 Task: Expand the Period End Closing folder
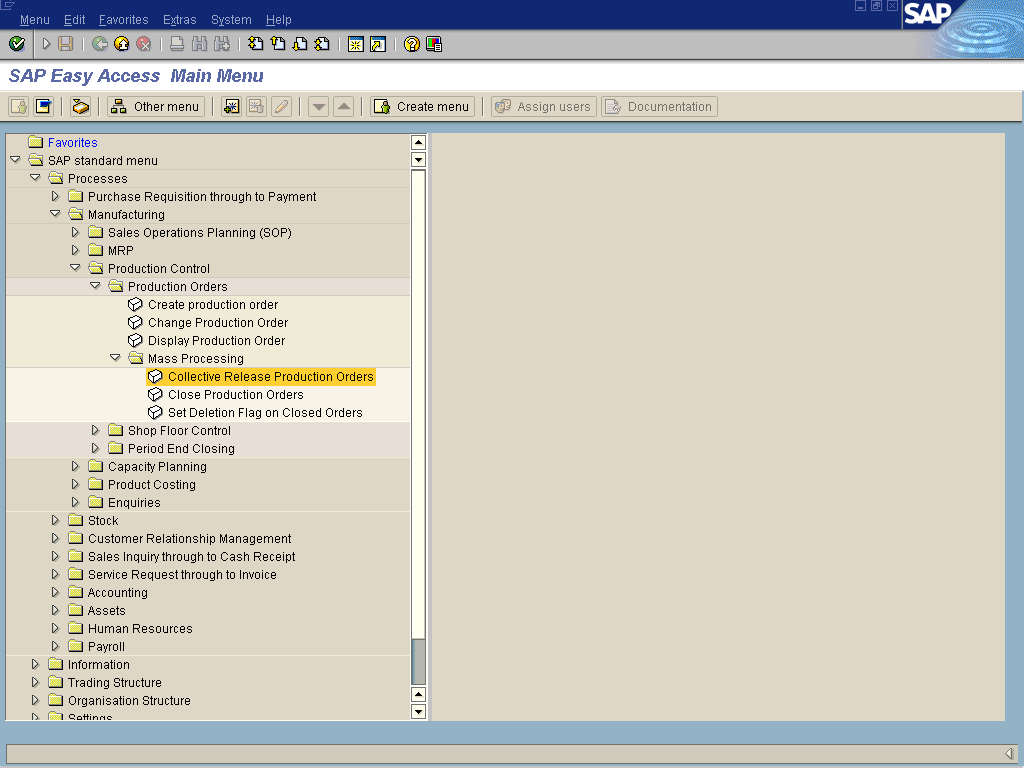pos(95,448)
